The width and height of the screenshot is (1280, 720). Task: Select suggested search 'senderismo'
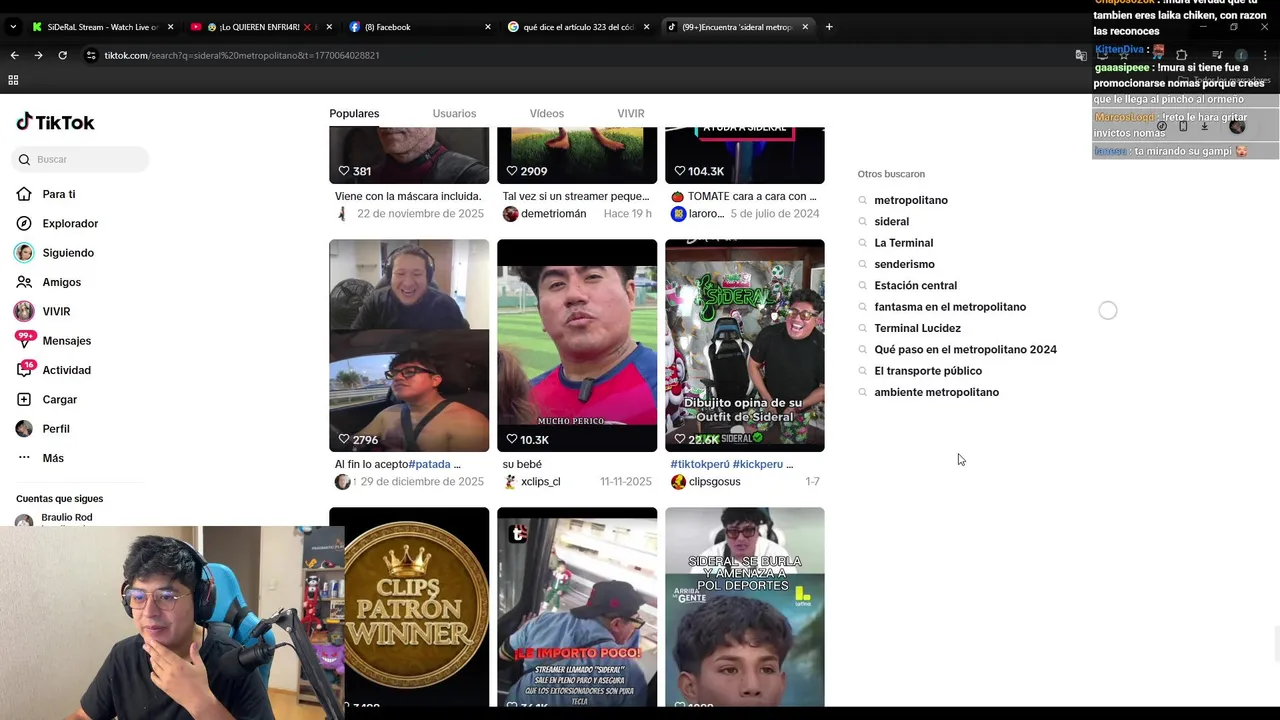[x=904, y=264]
